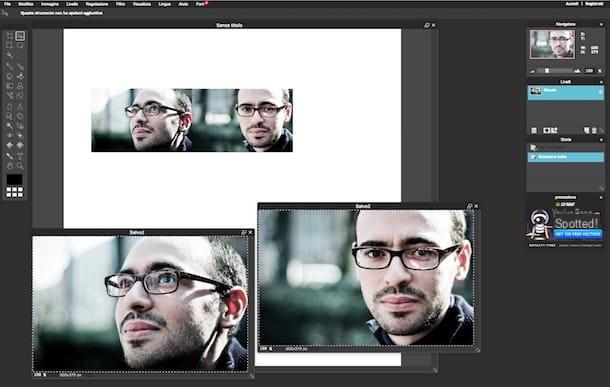This screenshot has width=610, height=387.
Task: Open the Regolazione menu
Action: coord(97,4)
